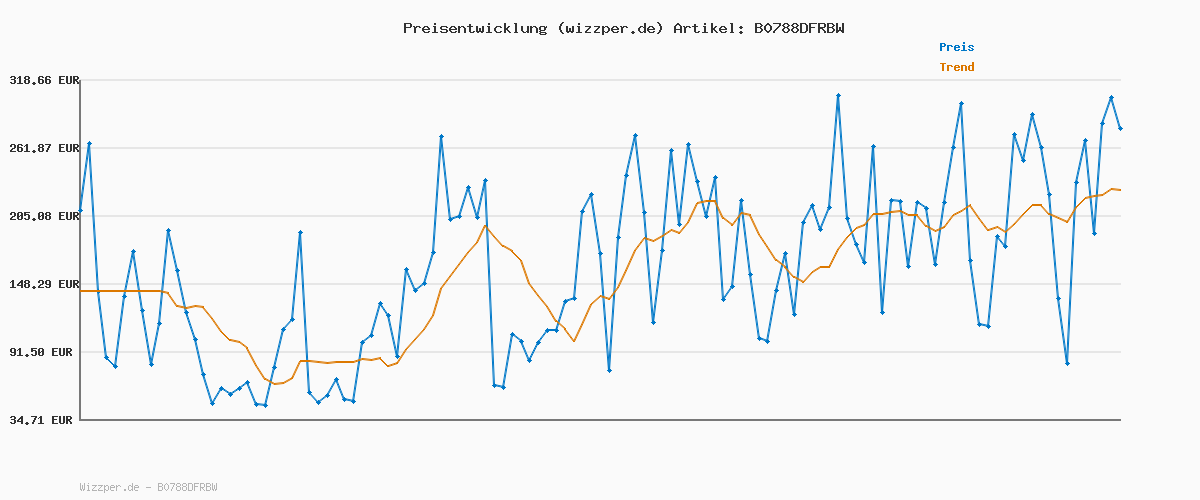Screen dimensions: 1200x500
Task: Click the 205.08 EUR axis label
Action: (x=43, y=216)
